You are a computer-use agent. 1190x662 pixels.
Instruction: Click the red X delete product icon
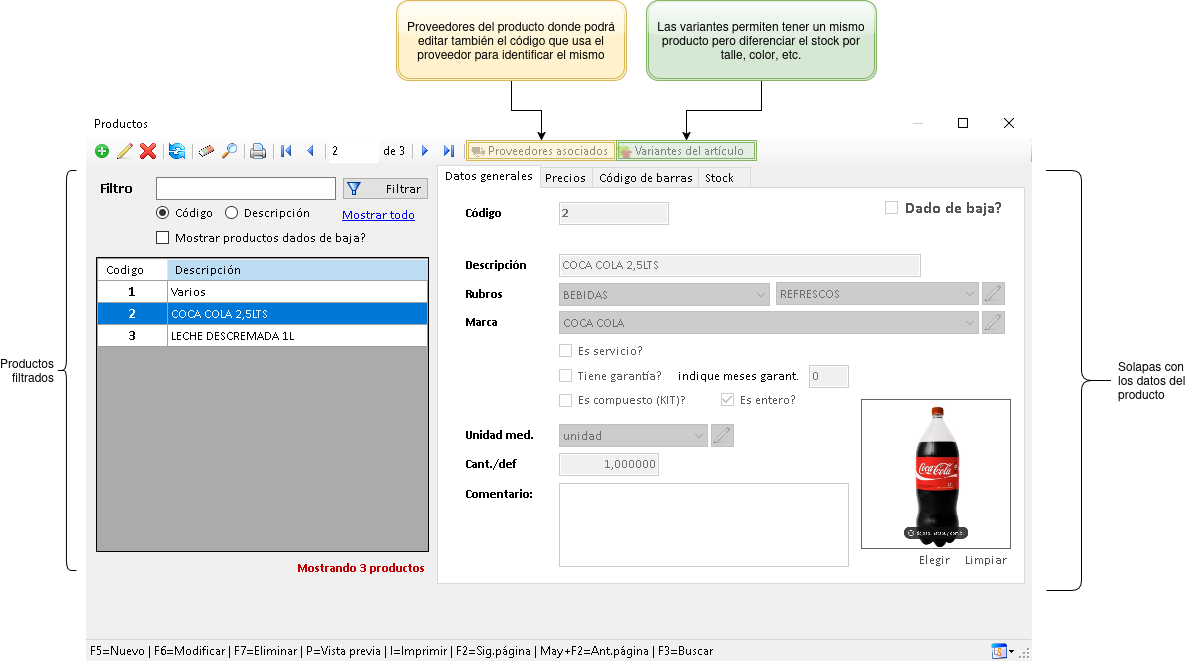148,151
